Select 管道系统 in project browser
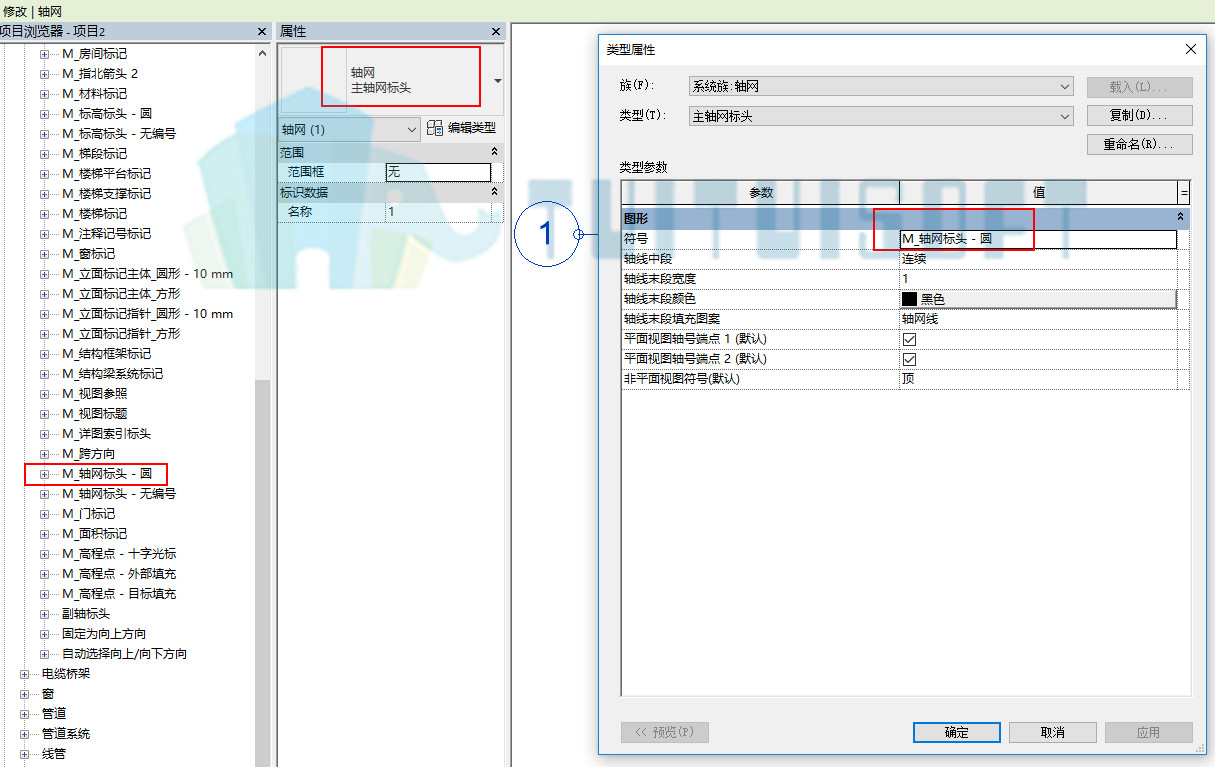Viewport: 1215px width, 767px height. (x=66, y=733)
